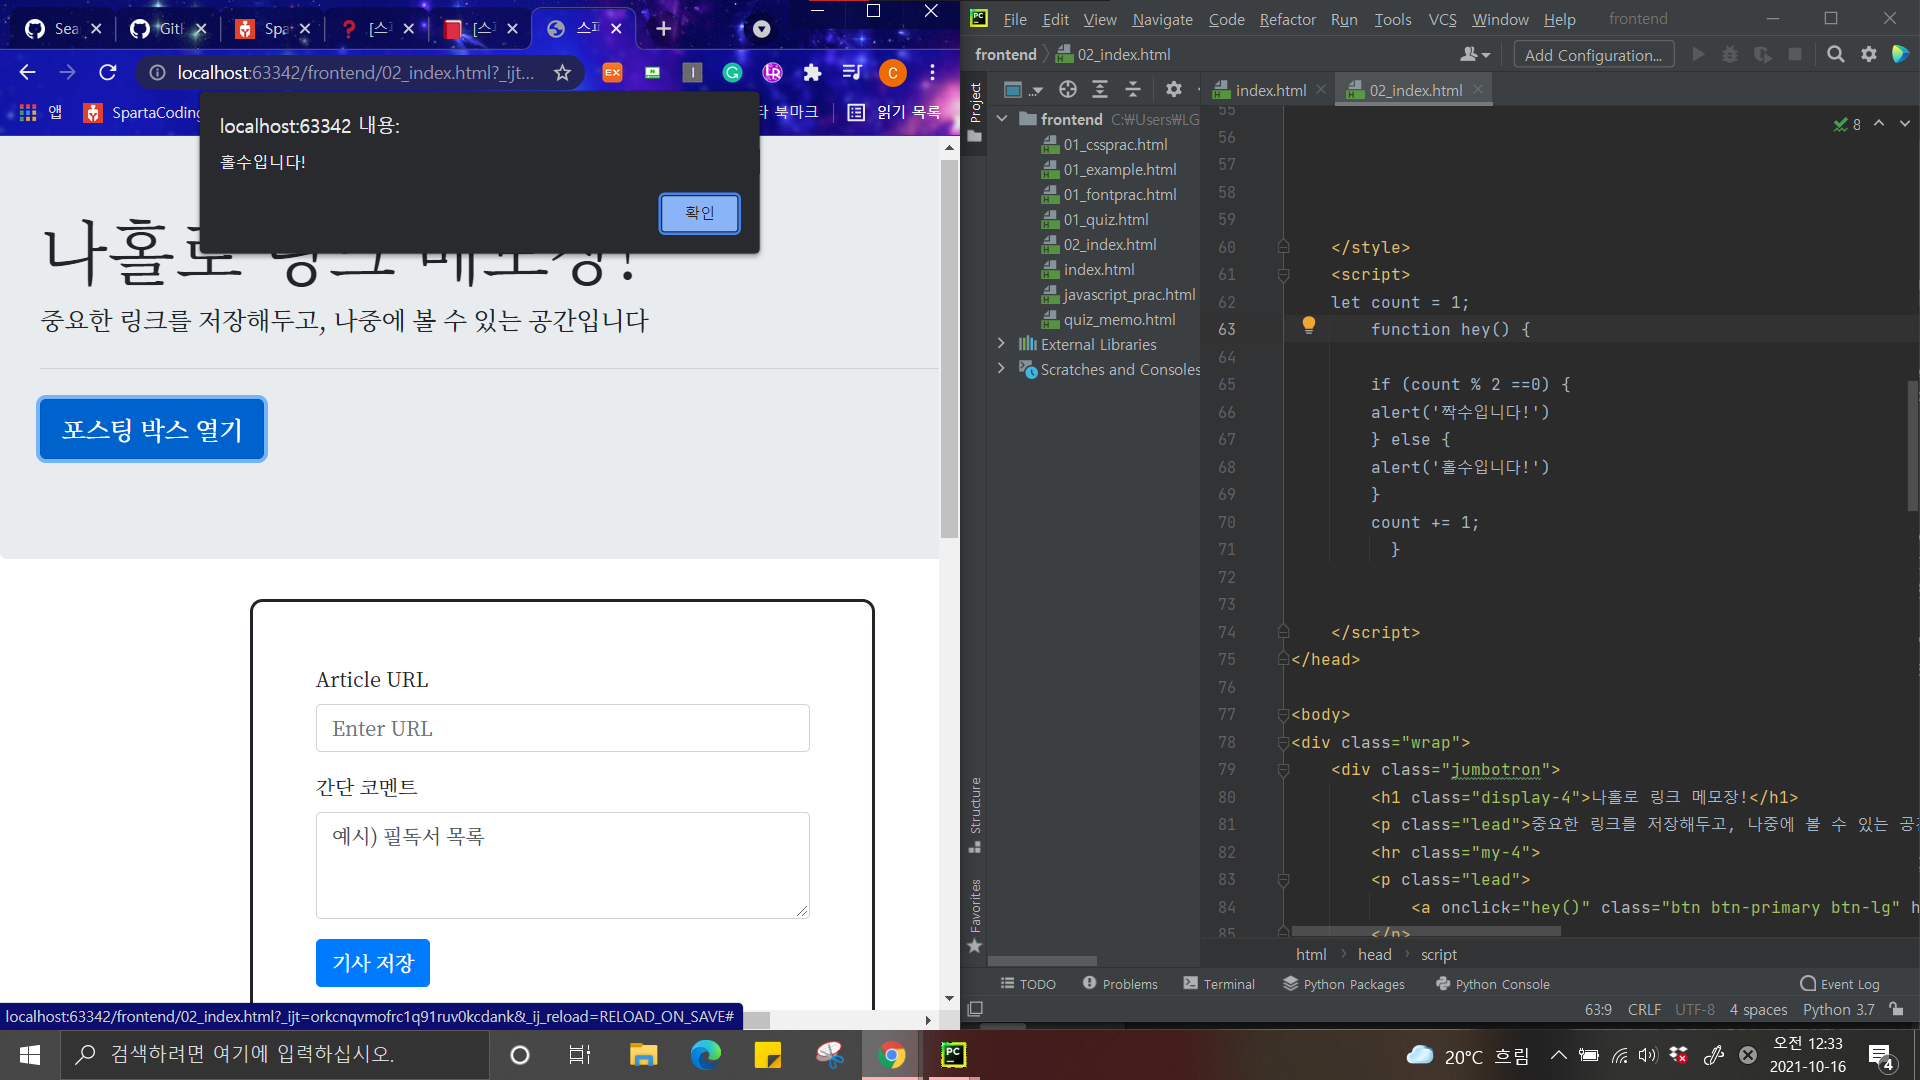Open Chrome Extensions puzzle icon

(x=812, y=73)
